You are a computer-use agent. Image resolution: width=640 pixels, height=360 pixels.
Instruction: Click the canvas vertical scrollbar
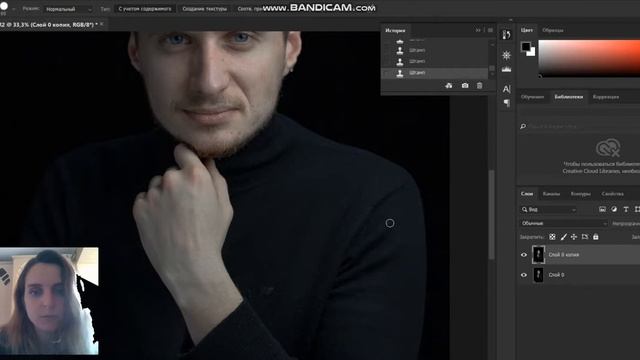[x=491, y=214]
